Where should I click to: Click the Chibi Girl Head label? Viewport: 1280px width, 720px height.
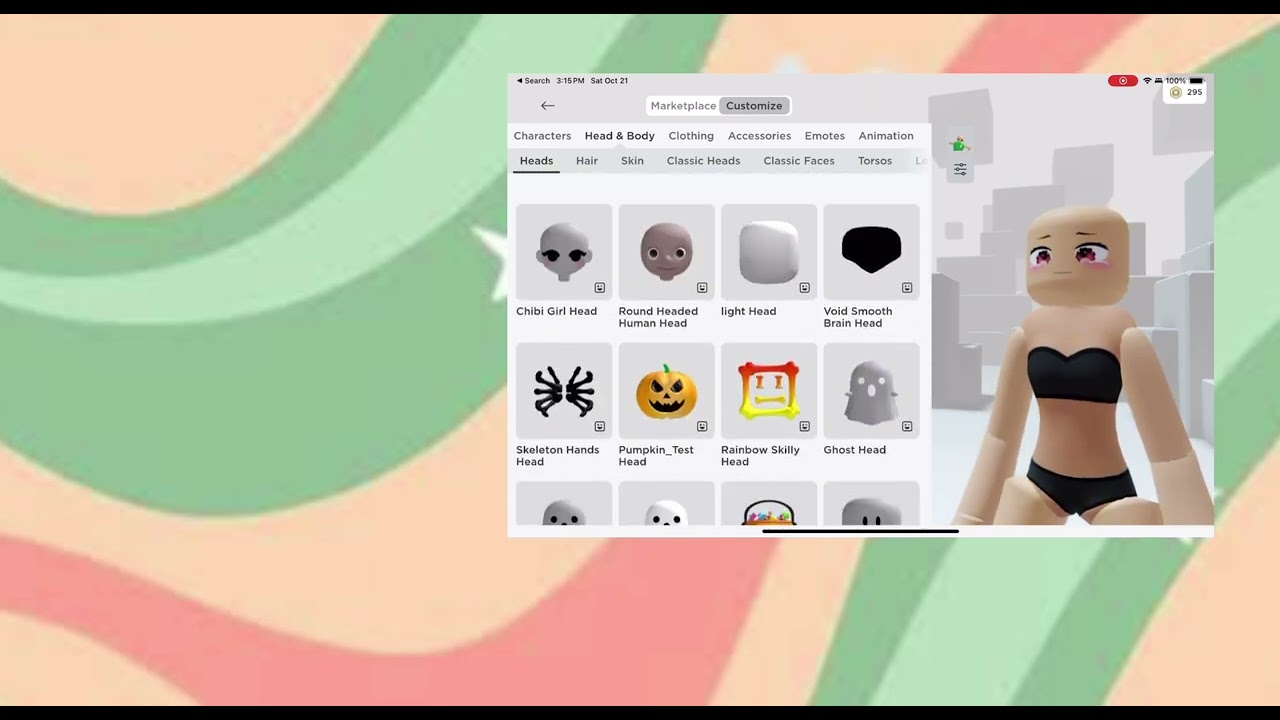click(x=556, y=311)
